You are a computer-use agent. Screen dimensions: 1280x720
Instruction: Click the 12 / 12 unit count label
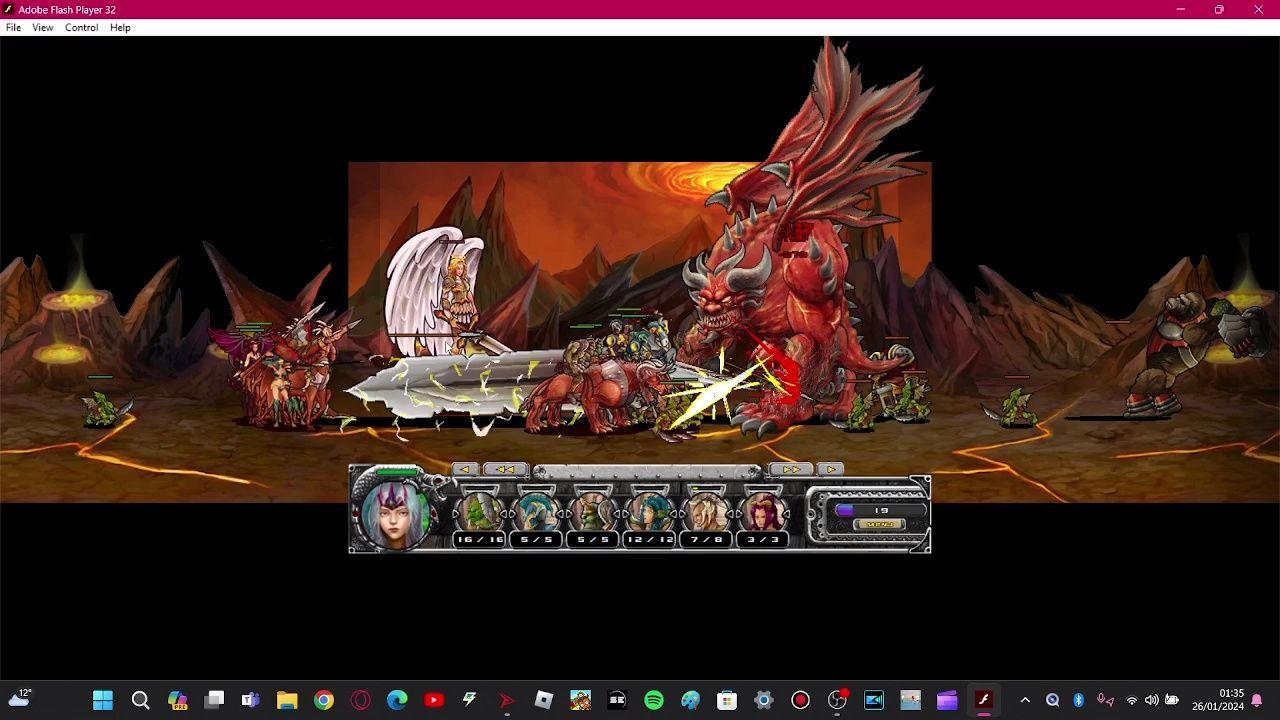tap(650, 539)
